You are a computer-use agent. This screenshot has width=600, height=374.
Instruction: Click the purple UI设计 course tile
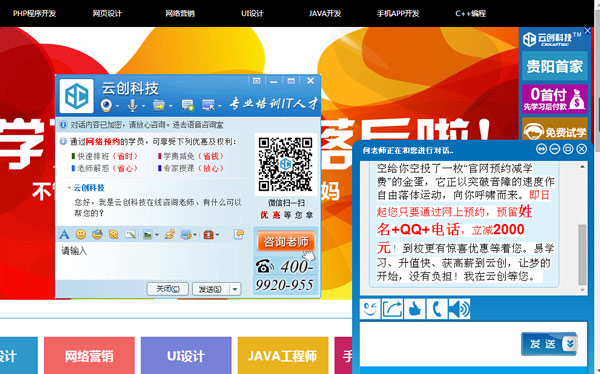(x=186, y=356)
